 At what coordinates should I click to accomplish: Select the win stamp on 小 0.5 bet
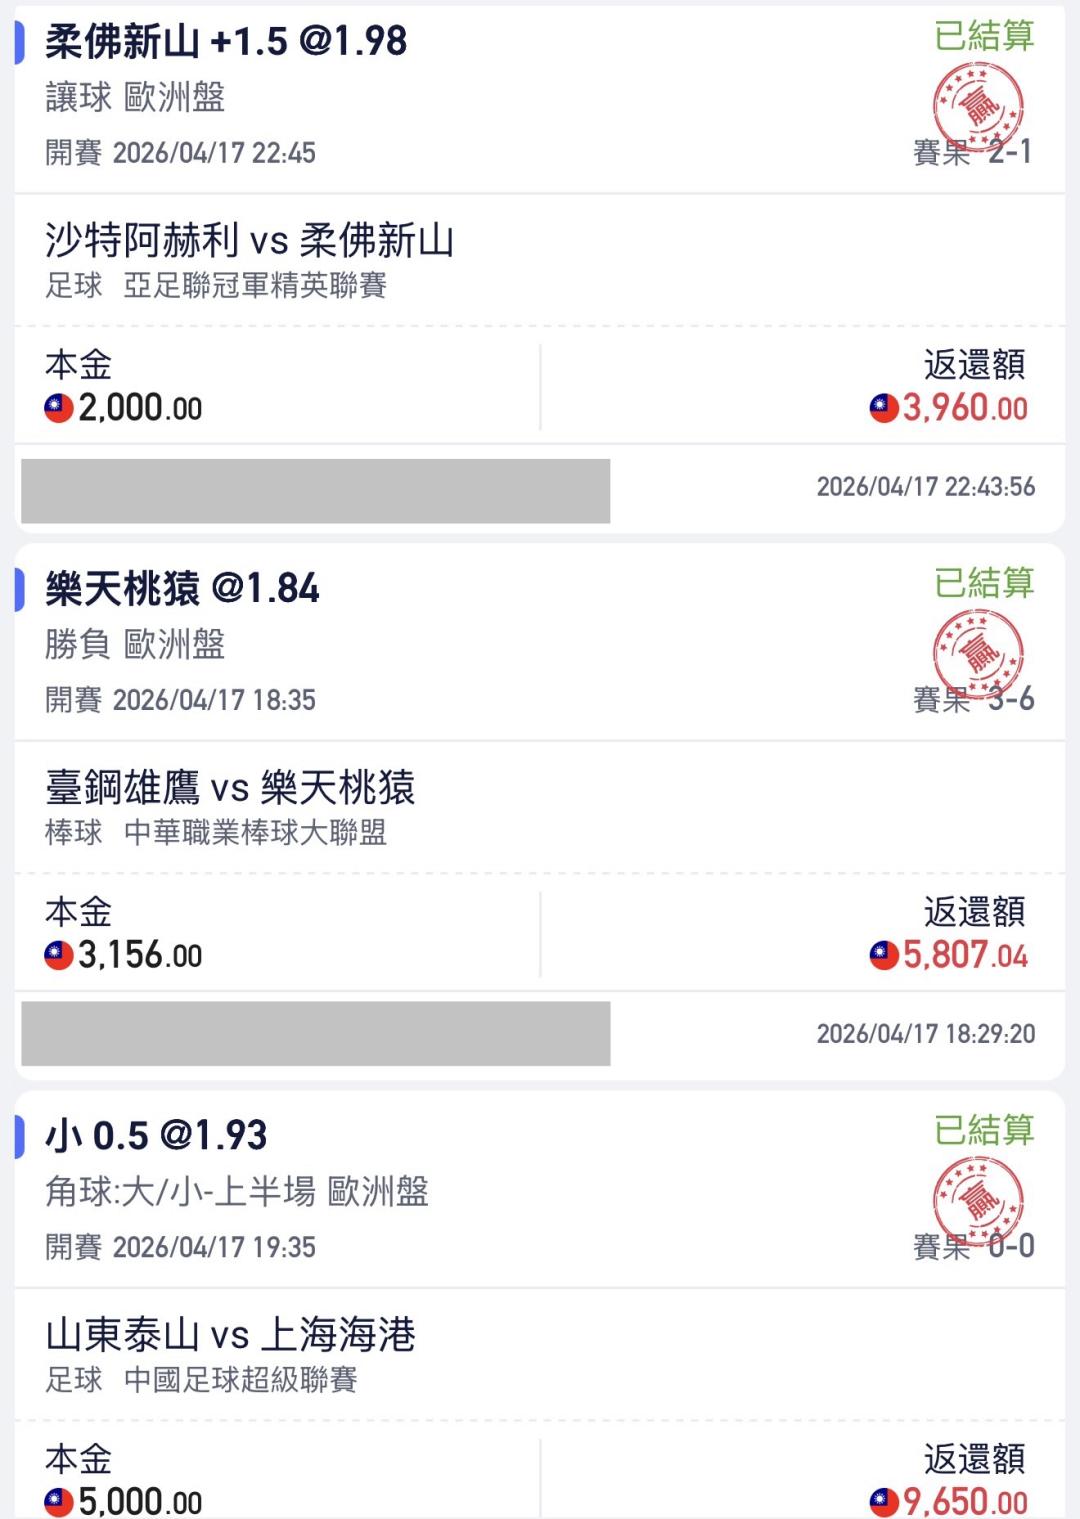978,1198
